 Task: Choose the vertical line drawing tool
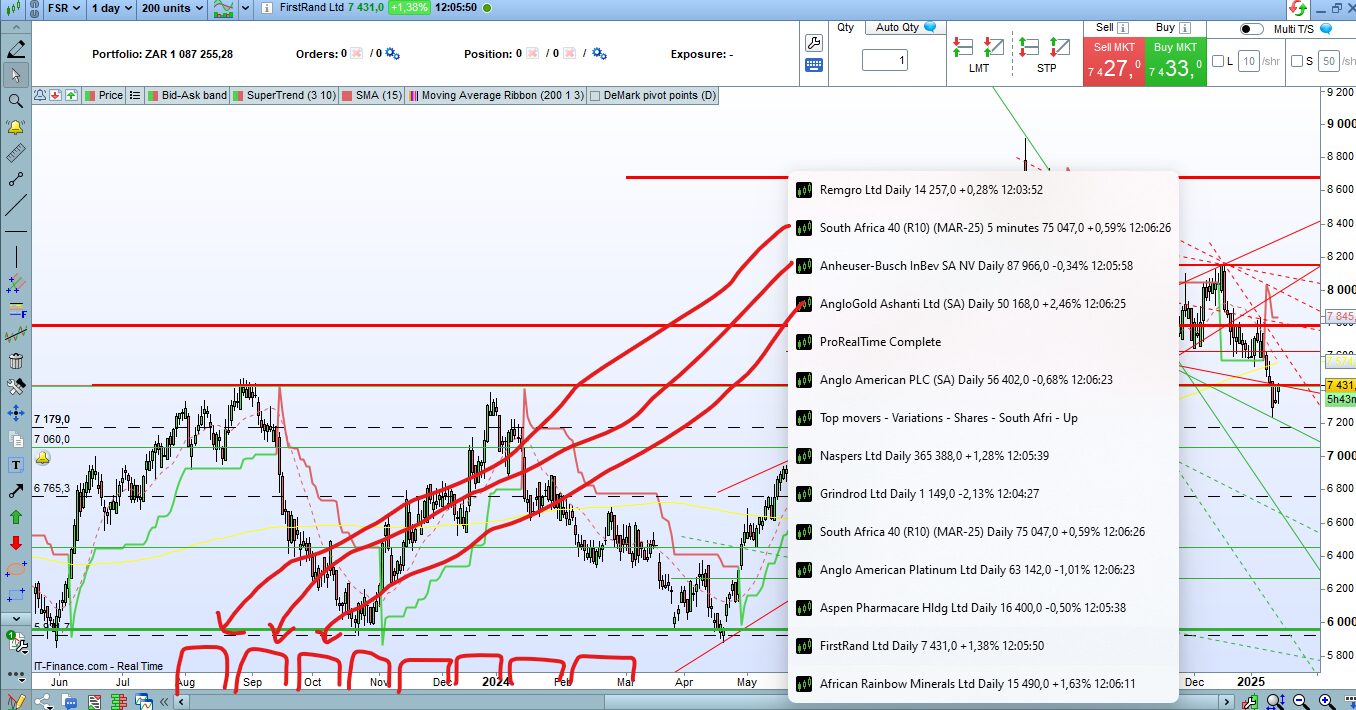click(16, 256)
